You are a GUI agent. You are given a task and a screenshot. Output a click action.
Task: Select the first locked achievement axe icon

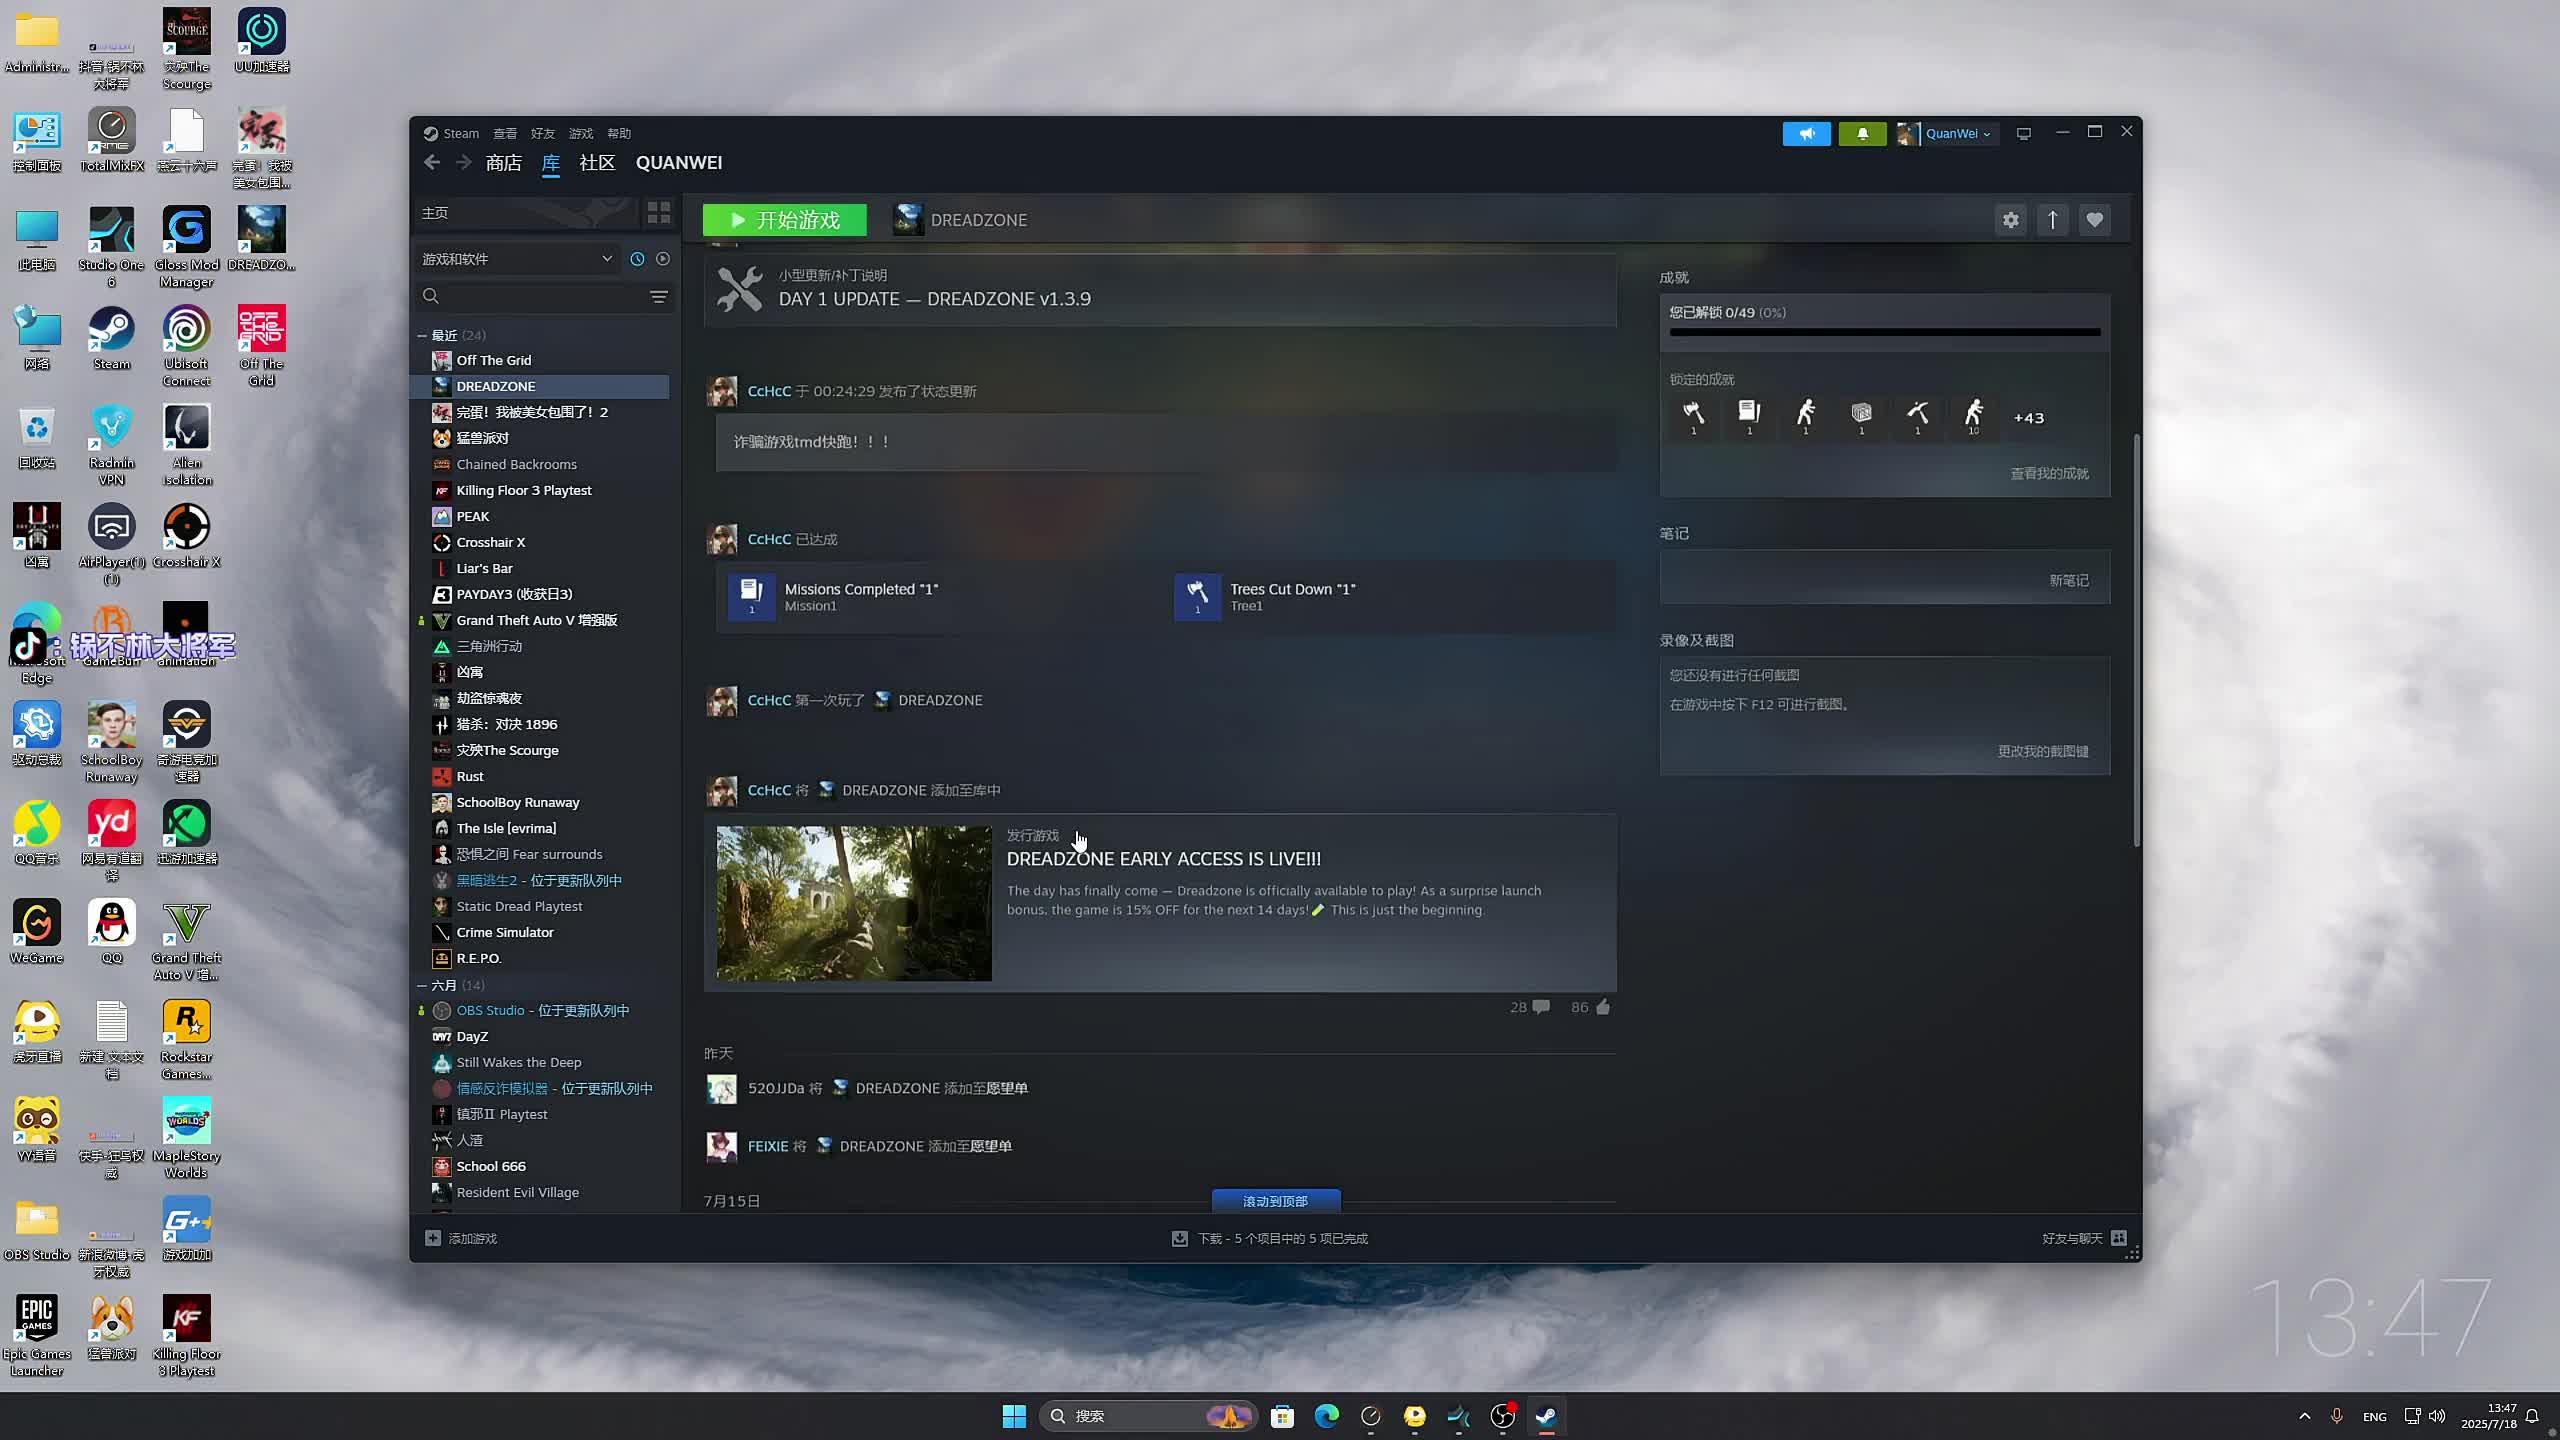click(x=1693, y=416)
